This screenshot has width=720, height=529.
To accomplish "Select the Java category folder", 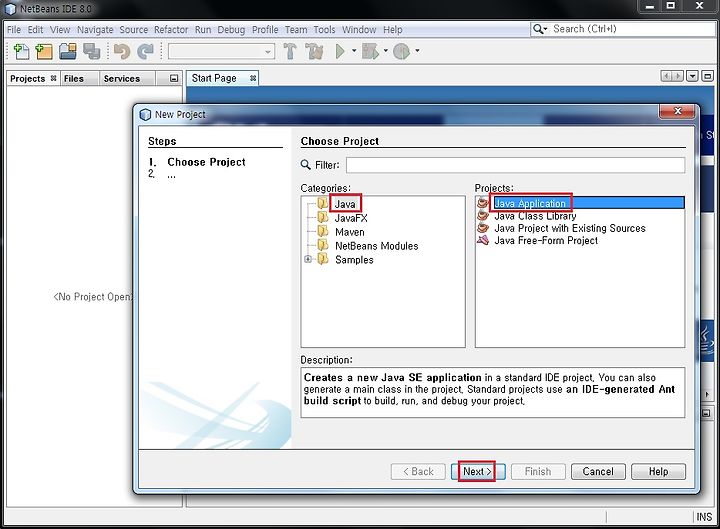I will (345, 204).
